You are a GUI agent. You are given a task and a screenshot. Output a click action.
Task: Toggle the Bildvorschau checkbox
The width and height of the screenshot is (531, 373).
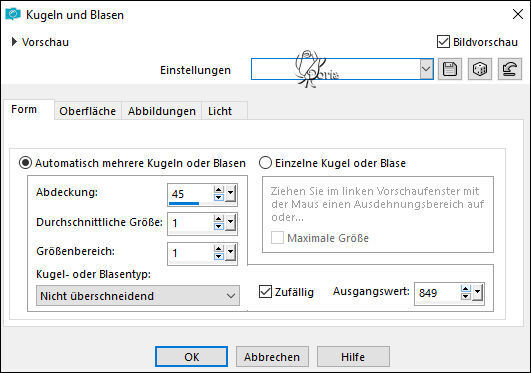(x=443, y=42)
